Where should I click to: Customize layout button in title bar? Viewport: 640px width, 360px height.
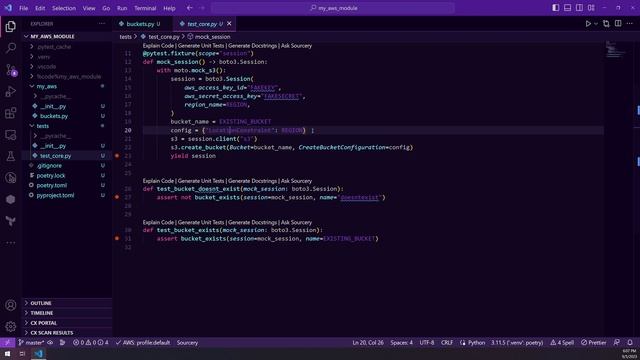coord(591,8)
